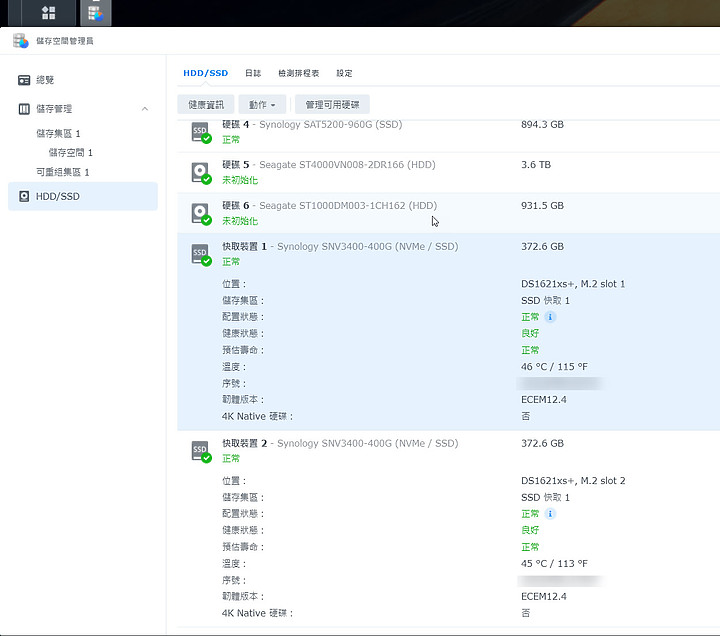Click 未初始化 status under 硬碟 5
720x636 pixels.
point(240,180)
